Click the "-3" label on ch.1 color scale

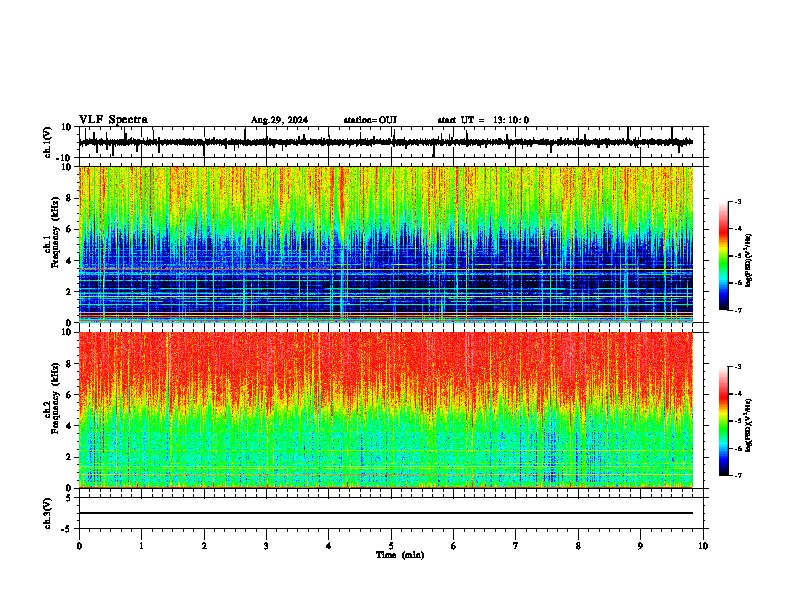738,201
